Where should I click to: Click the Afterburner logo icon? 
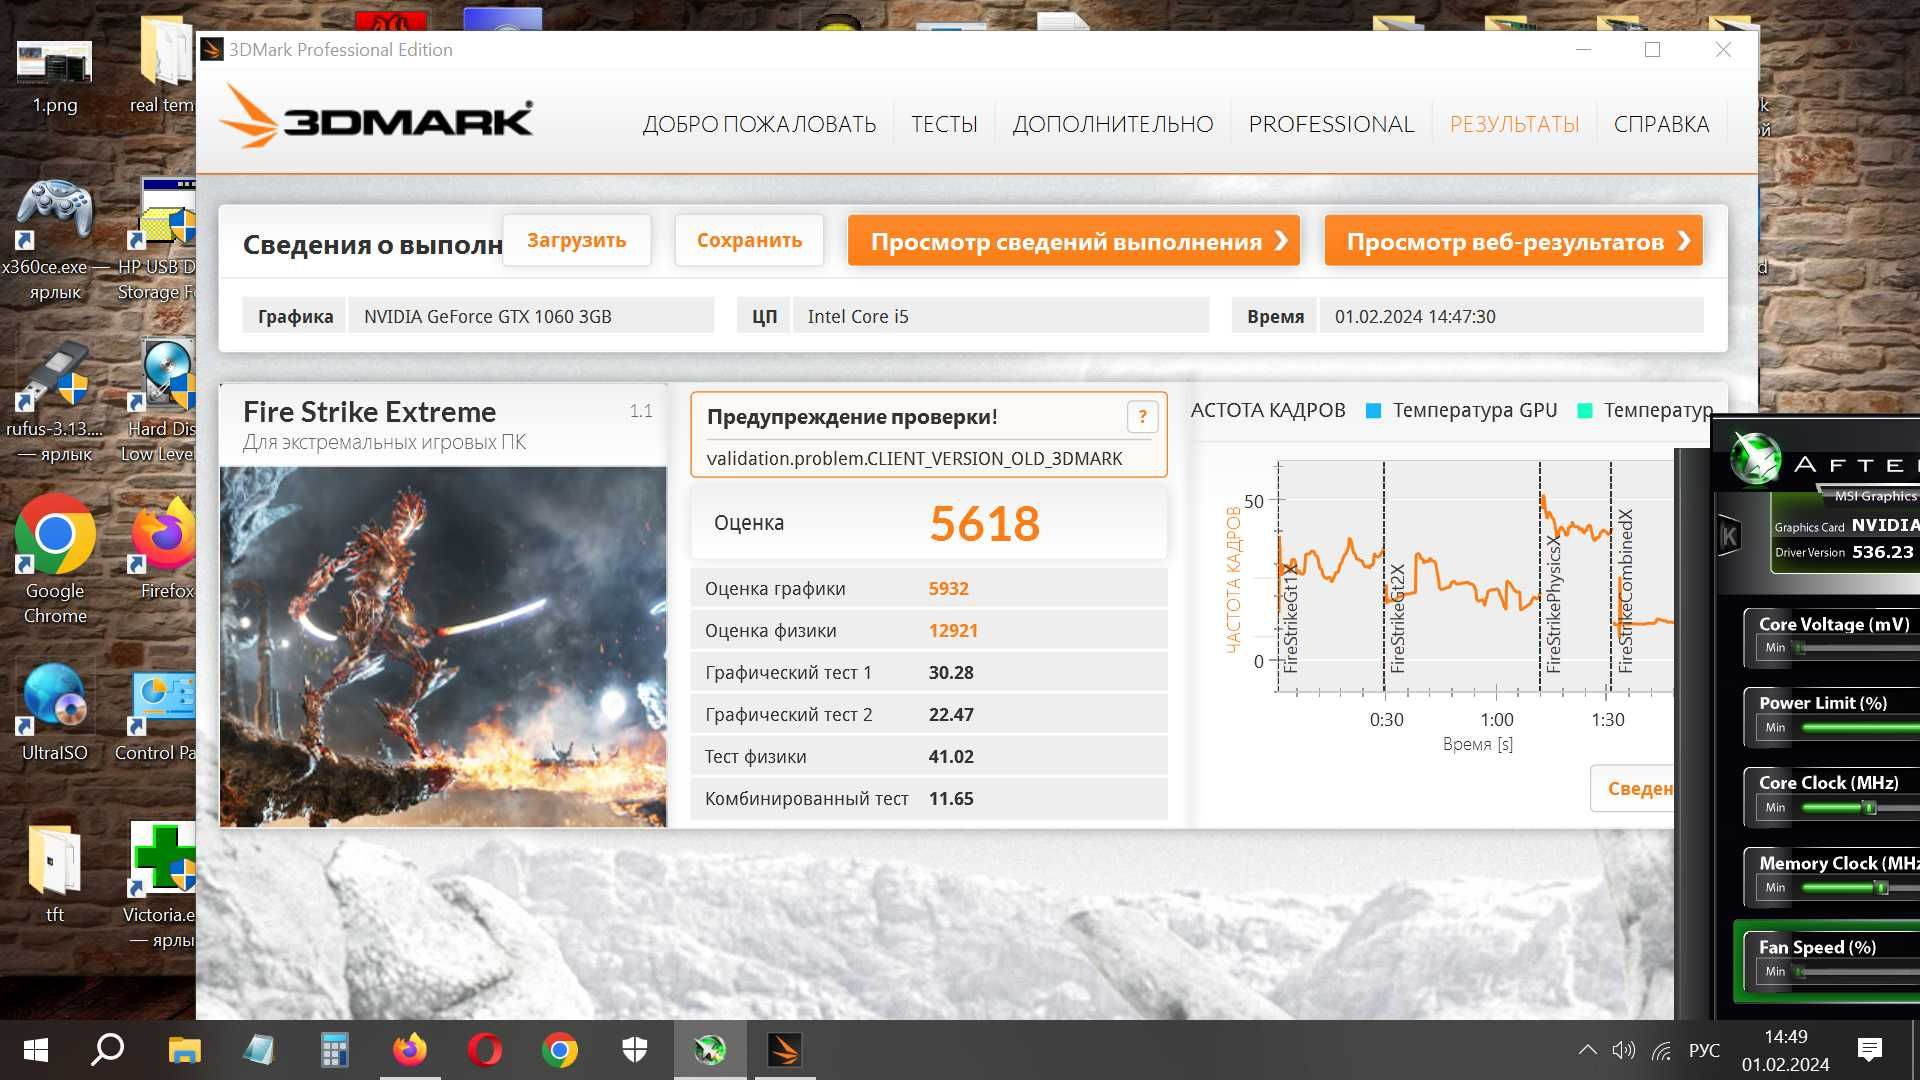(1755, 458)
